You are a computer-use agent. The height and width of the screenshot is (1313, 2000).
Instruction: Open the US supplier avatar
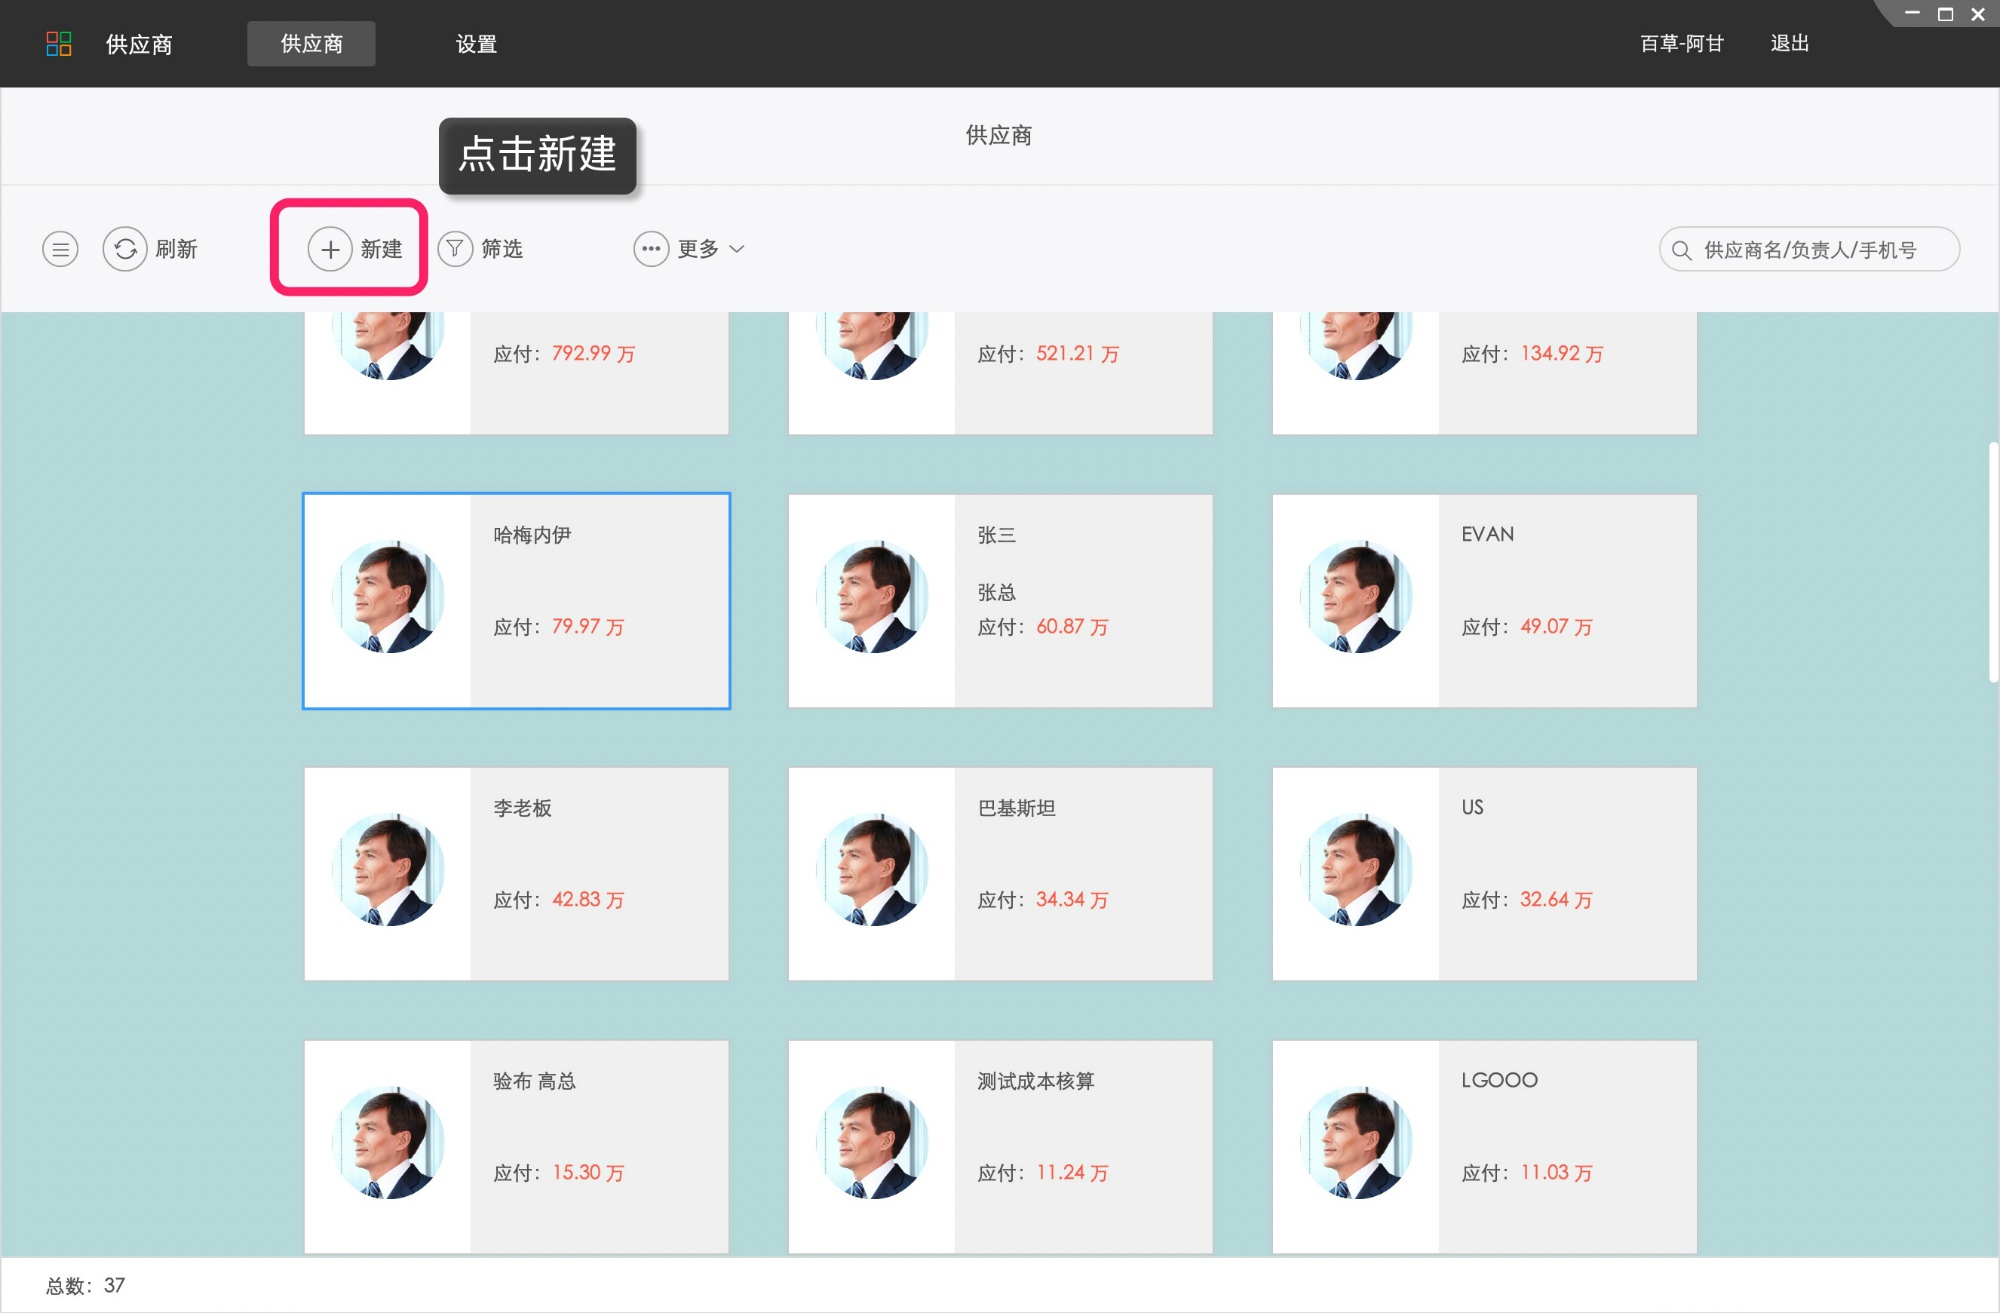click(x=1356, y=870)
